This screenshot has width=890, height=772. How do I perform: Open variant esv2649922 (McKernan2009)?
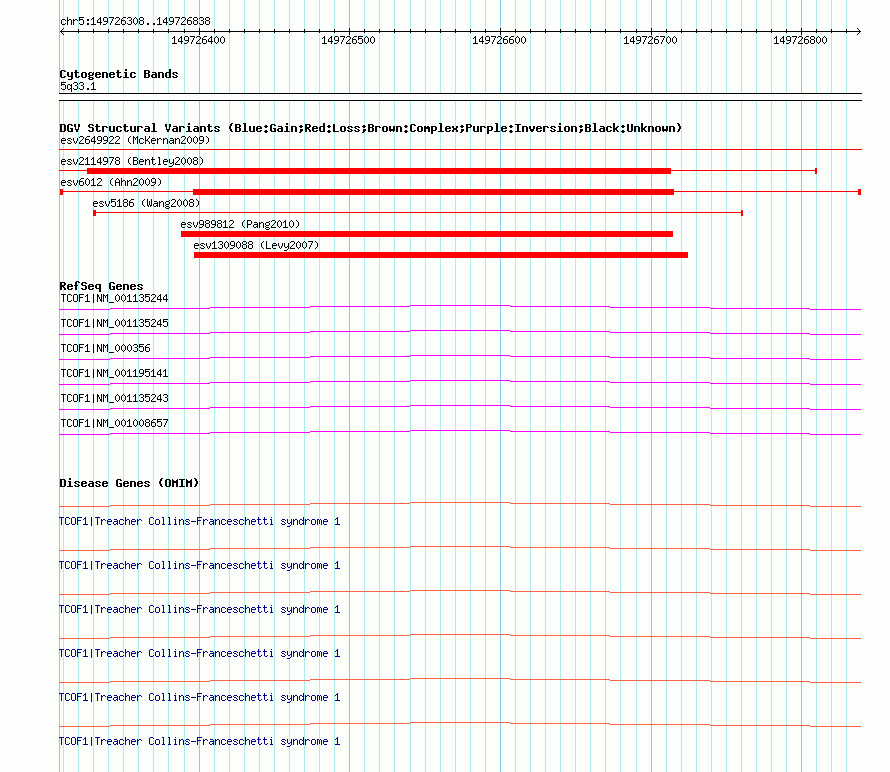tap(135, 140)
